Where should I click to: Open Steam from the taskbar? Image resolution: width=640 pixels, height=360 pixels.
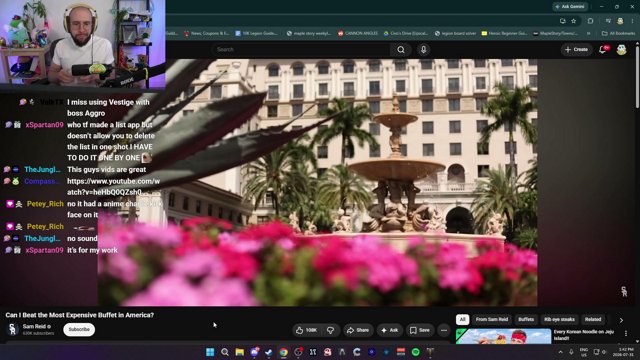[x=269, y=352]
